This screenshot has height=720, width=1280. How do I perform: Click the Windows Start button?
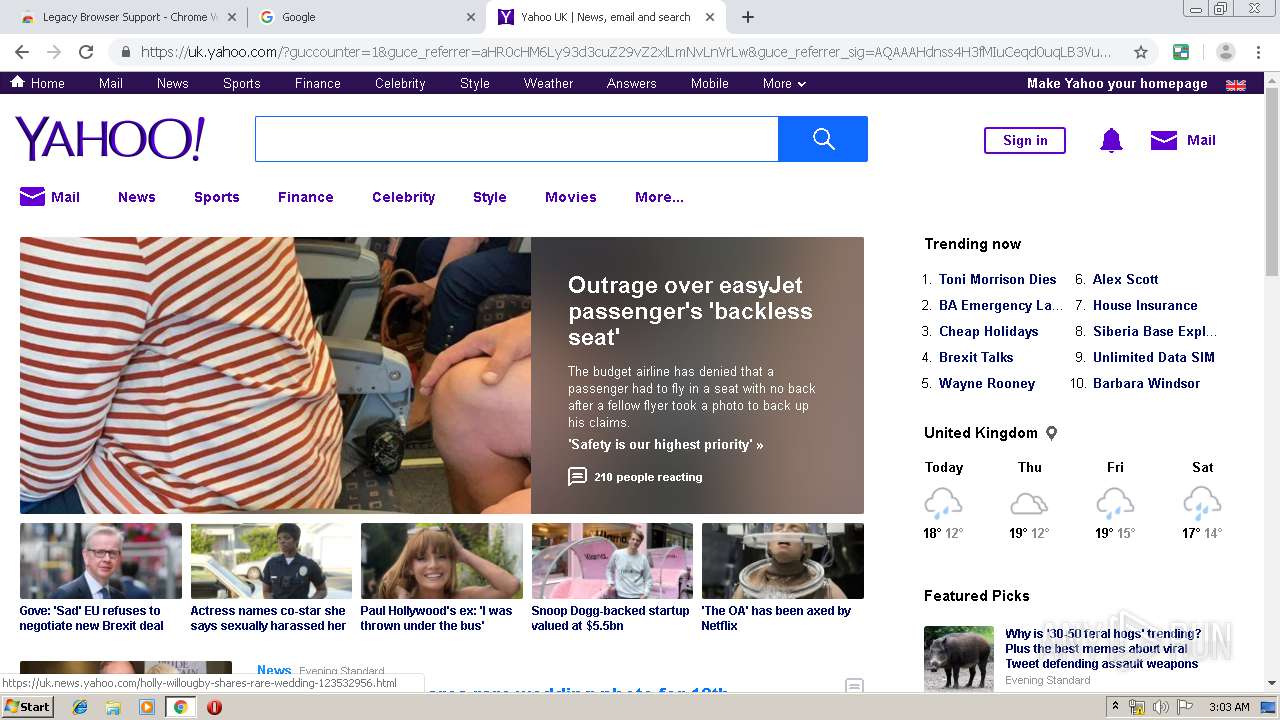[27, 707]
